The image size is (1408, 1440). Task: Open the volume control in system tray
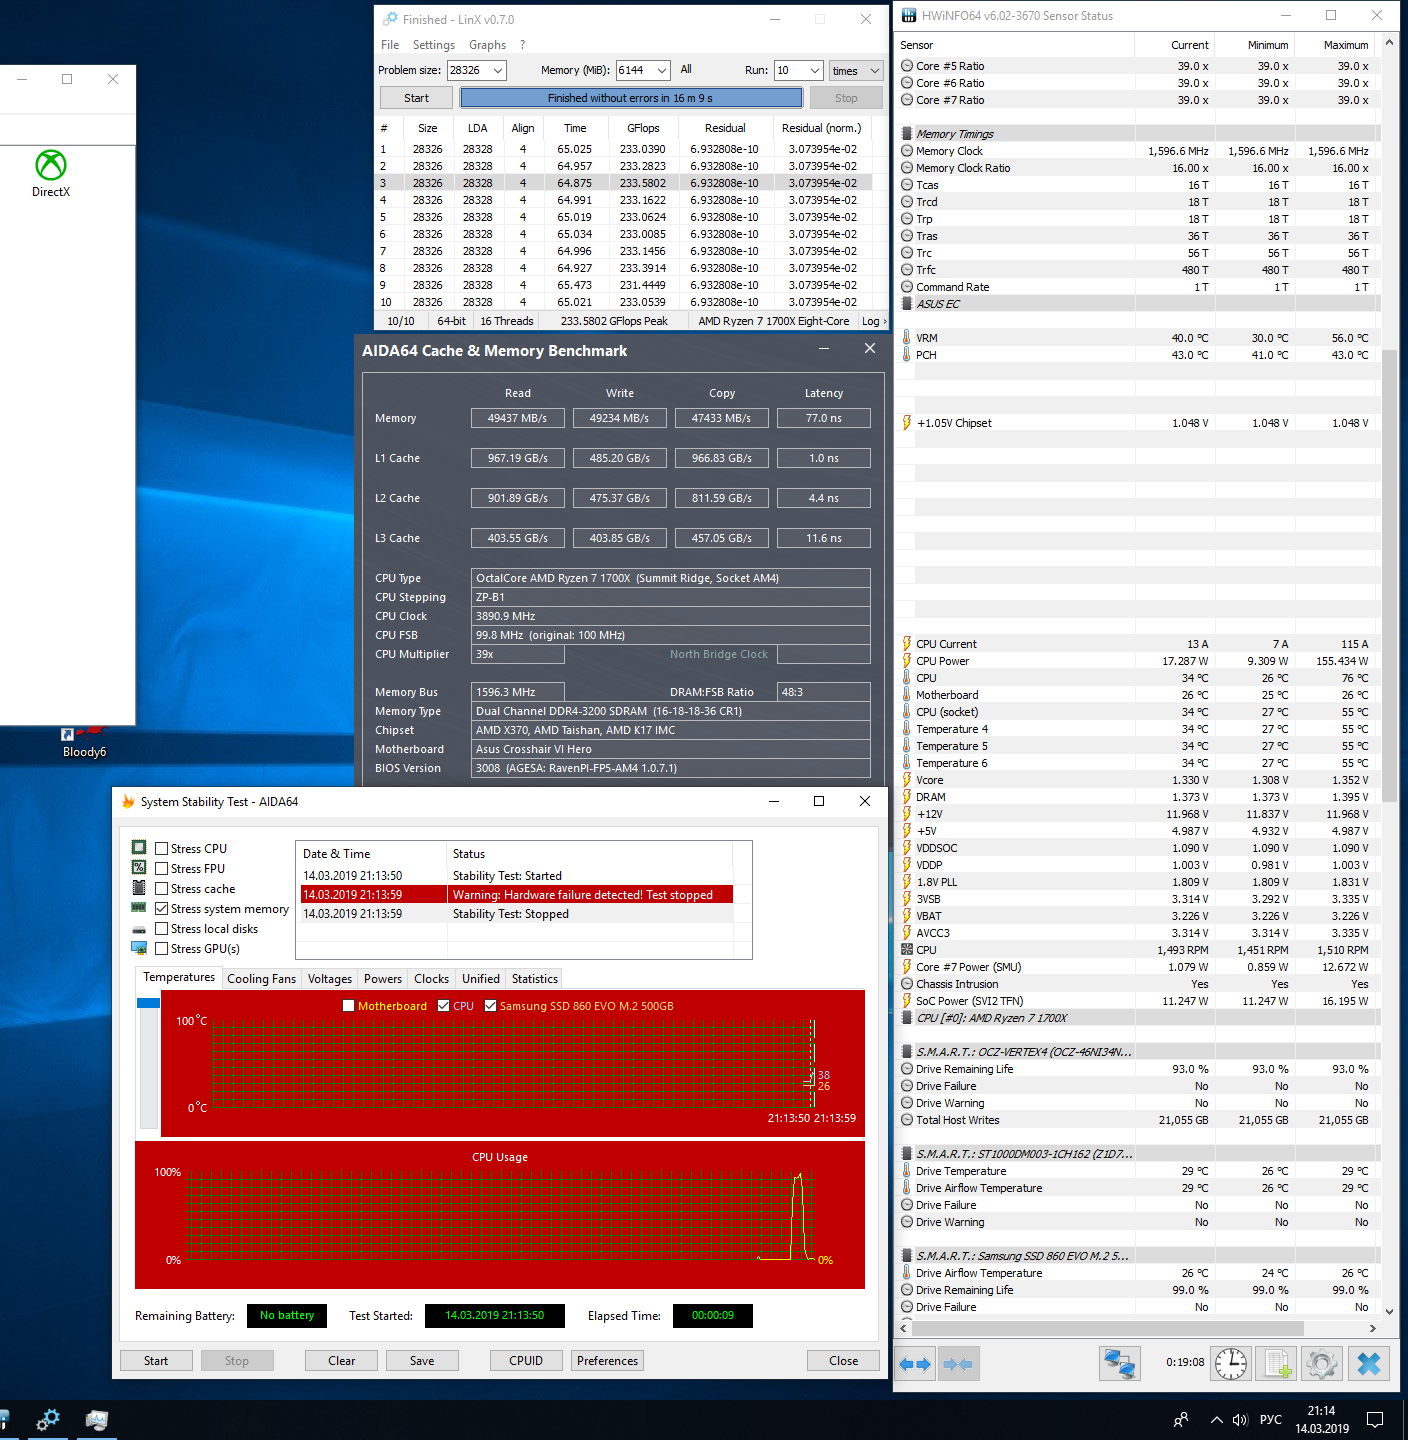pyautogui.click(x=1240, y=1420)
